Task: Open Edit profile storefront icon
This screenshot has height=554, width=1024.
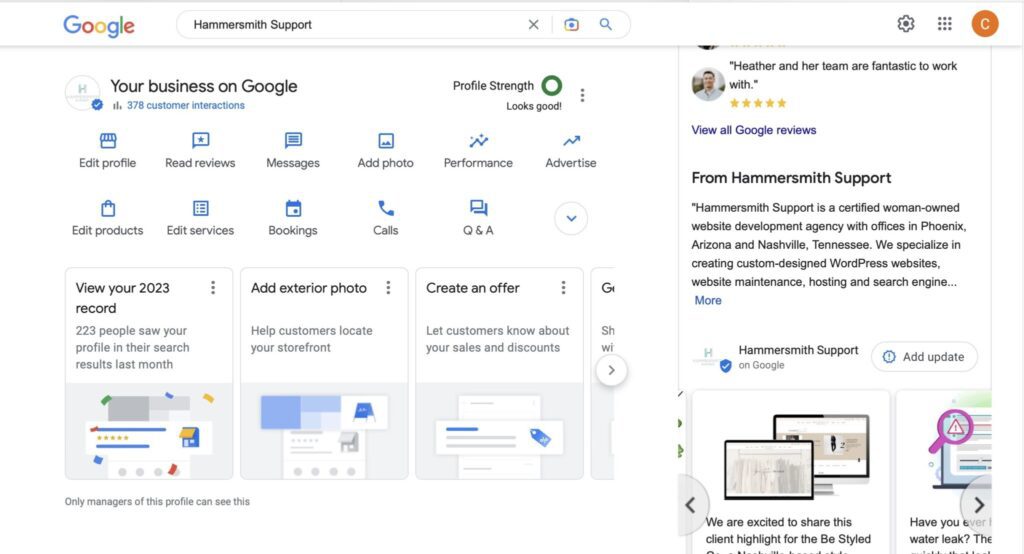Action: pyautogui.click(x=108, y=140)
